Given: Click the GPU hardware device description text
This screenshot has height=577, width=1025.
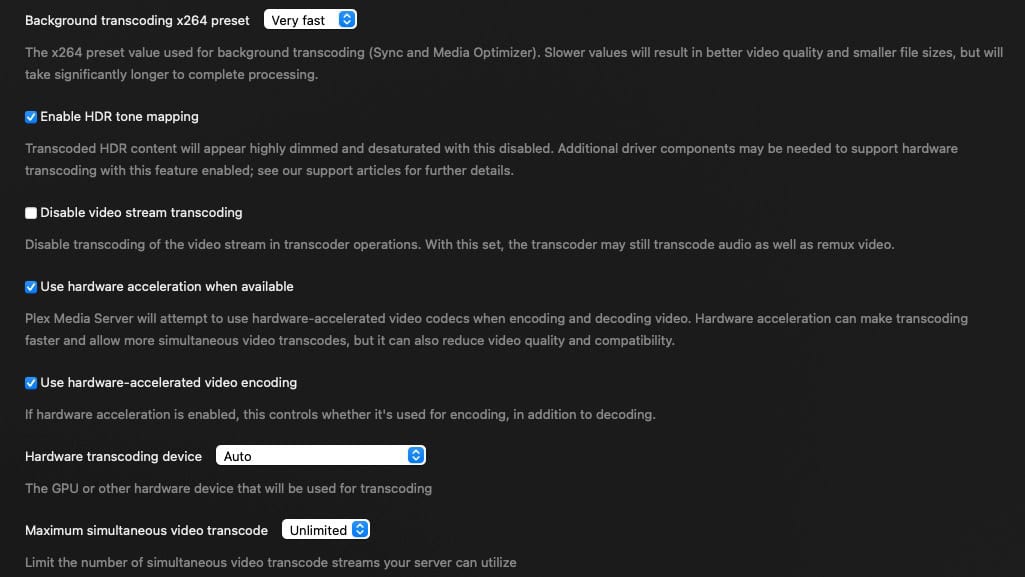Looking at the screenshot, I should coord(228,488).
